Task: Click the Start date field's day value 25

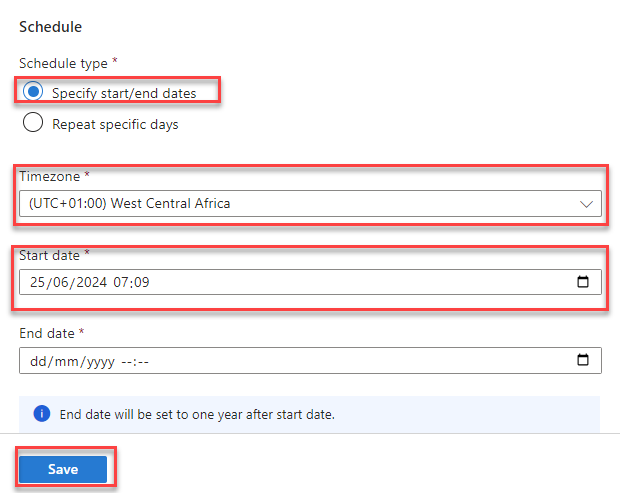Action: (38, 282)
